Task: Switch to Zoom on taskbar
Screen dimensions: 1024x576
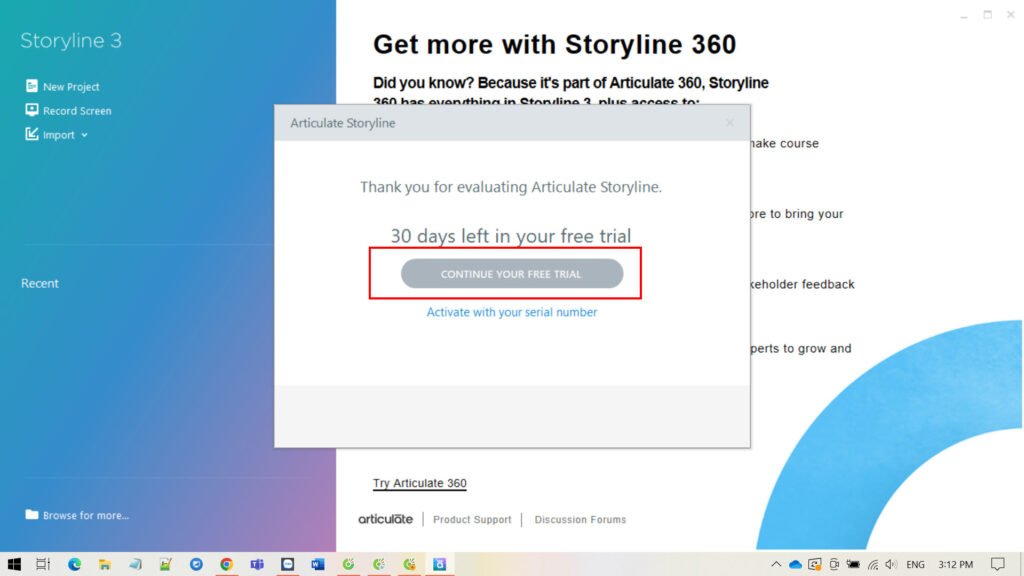Action: coord(287,564)
